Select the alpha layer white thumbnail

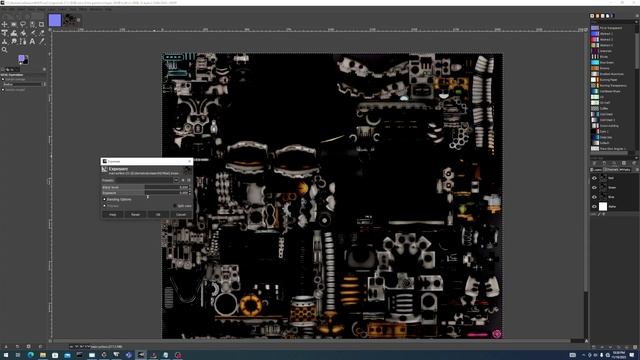pyautogui.click(x=602, y=207)
